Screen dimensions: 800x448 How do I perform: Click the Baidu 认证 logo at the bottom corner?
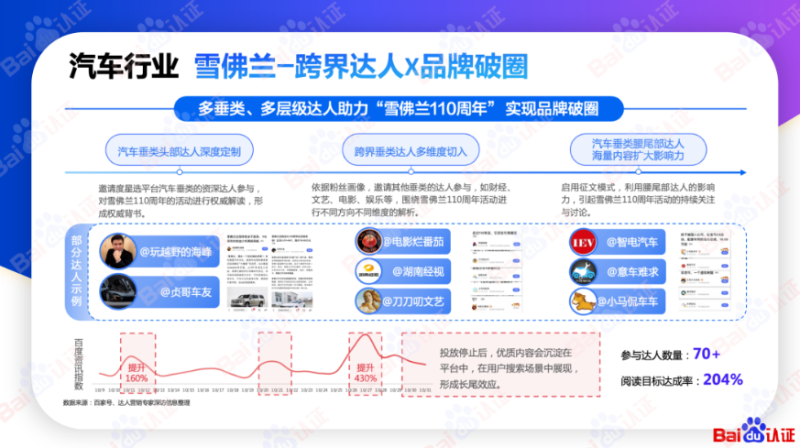[x=753, y=432]
